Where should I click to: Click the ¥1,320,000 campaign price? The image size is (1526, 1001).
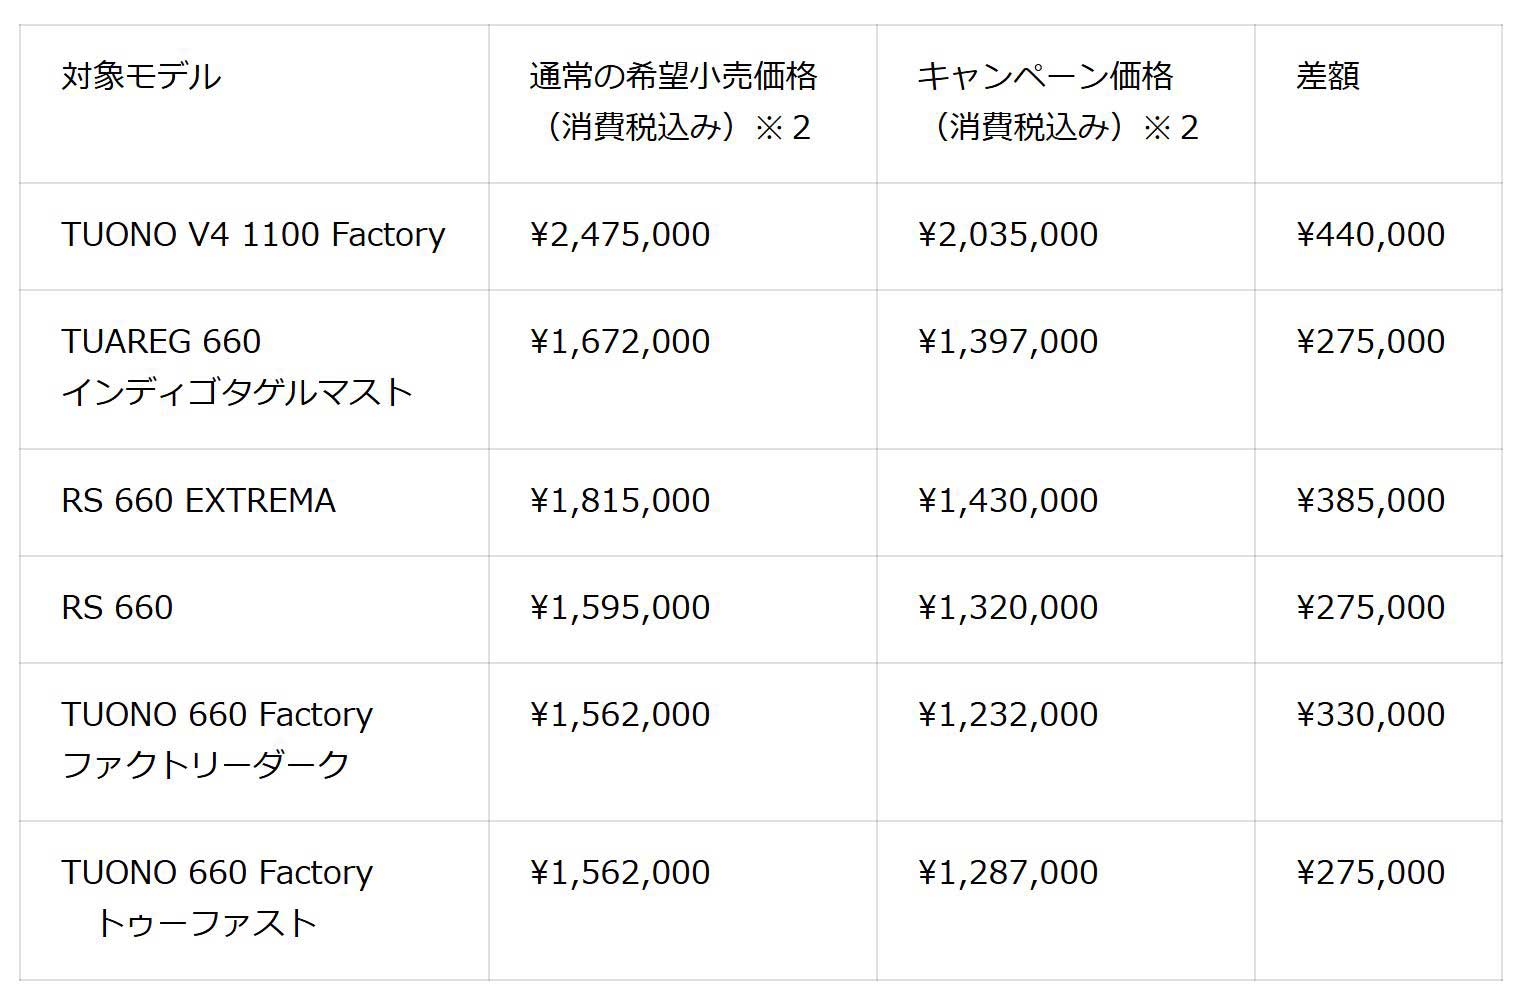[x=1008, y=608]
